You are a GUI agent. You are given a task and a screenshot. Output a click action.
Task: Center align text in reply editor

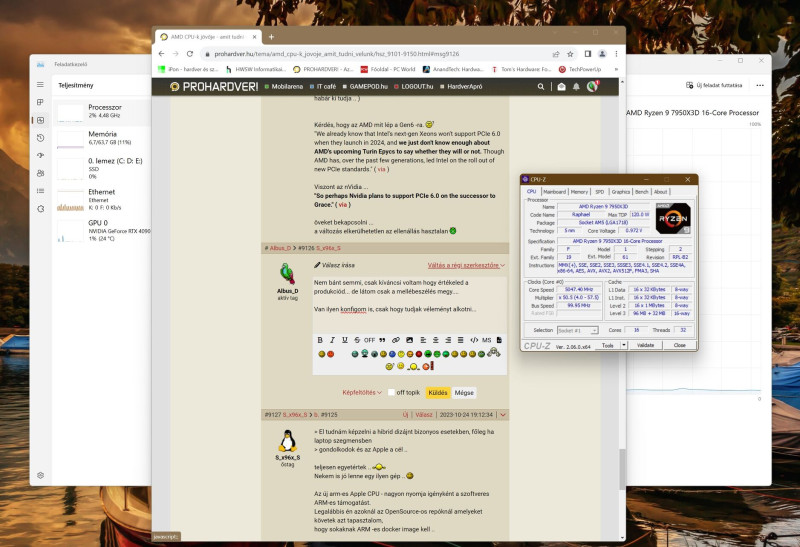pyautogui.click(x=436, y=340)
